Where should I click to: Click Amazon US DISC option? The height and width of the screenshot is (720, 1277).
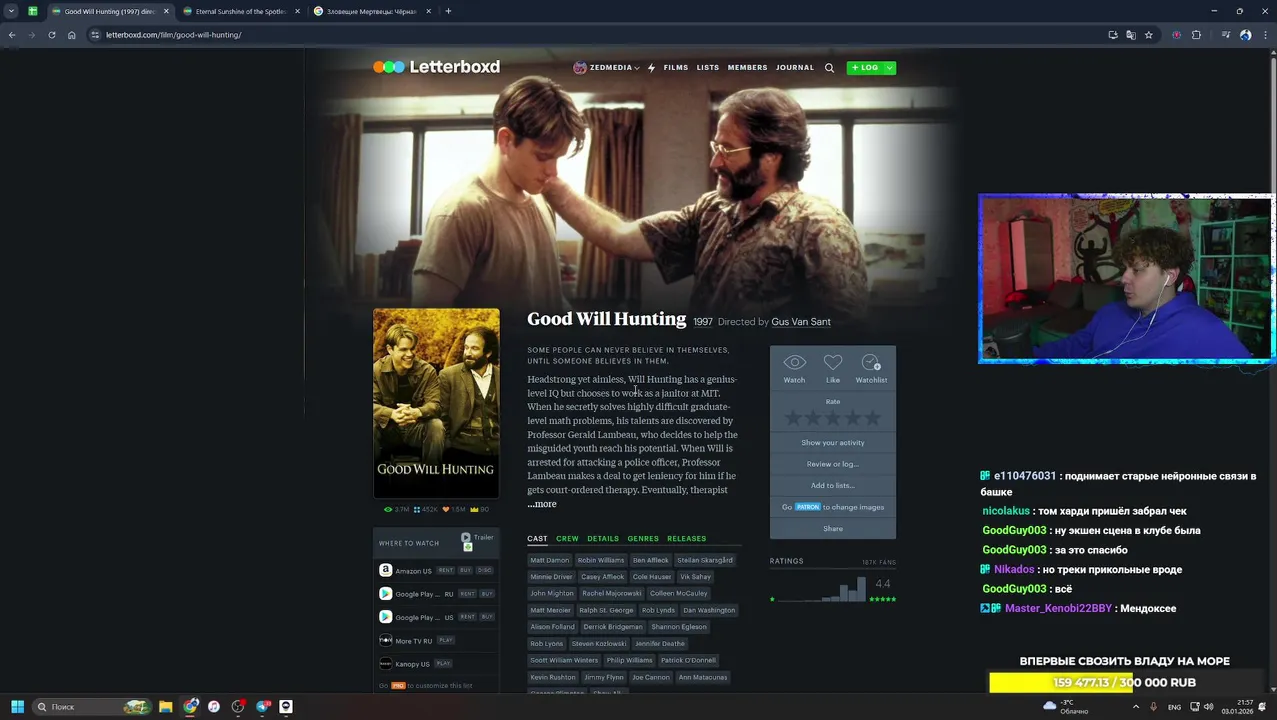coord(485,570)
